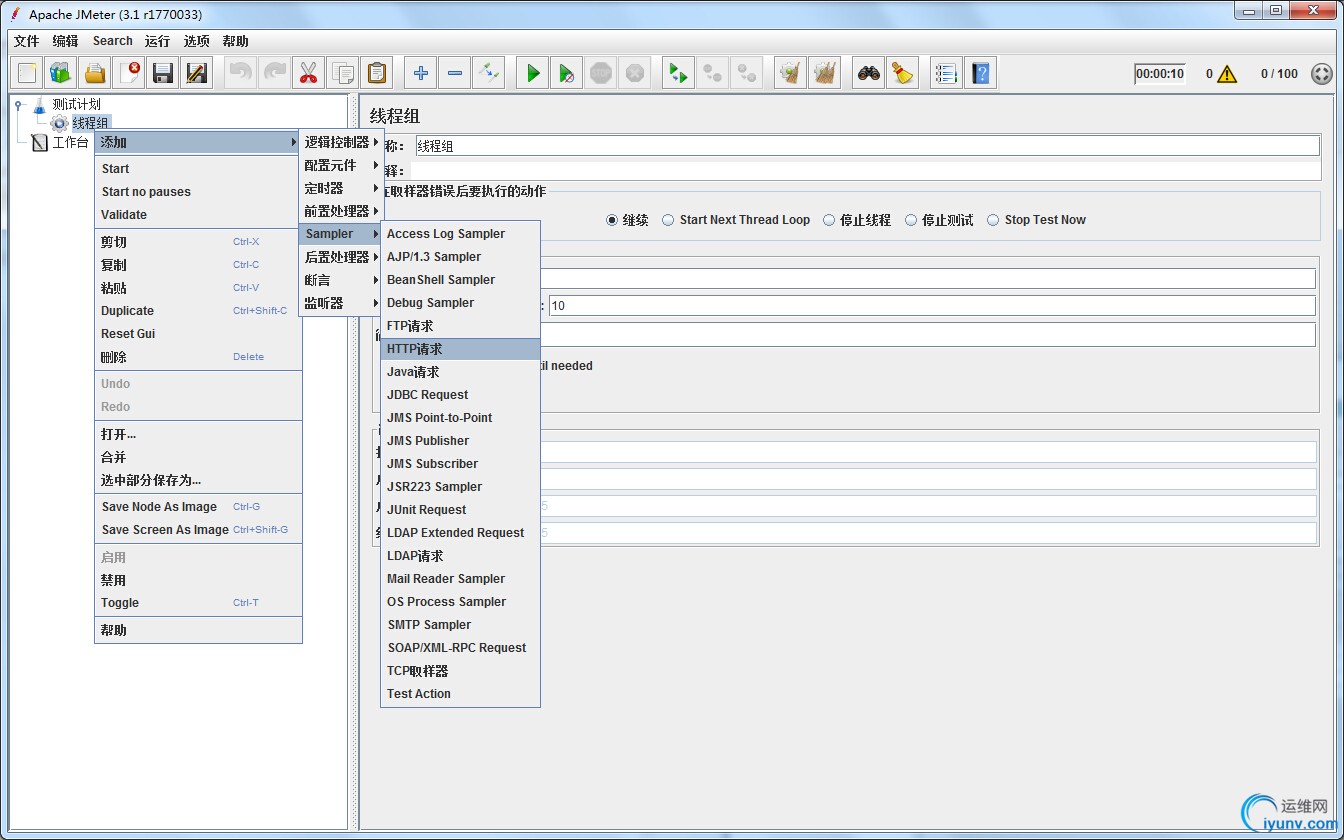This screenshot has width=1344, height=840.
Task: Click the 注释 comment input field
Action: [865, 171]
